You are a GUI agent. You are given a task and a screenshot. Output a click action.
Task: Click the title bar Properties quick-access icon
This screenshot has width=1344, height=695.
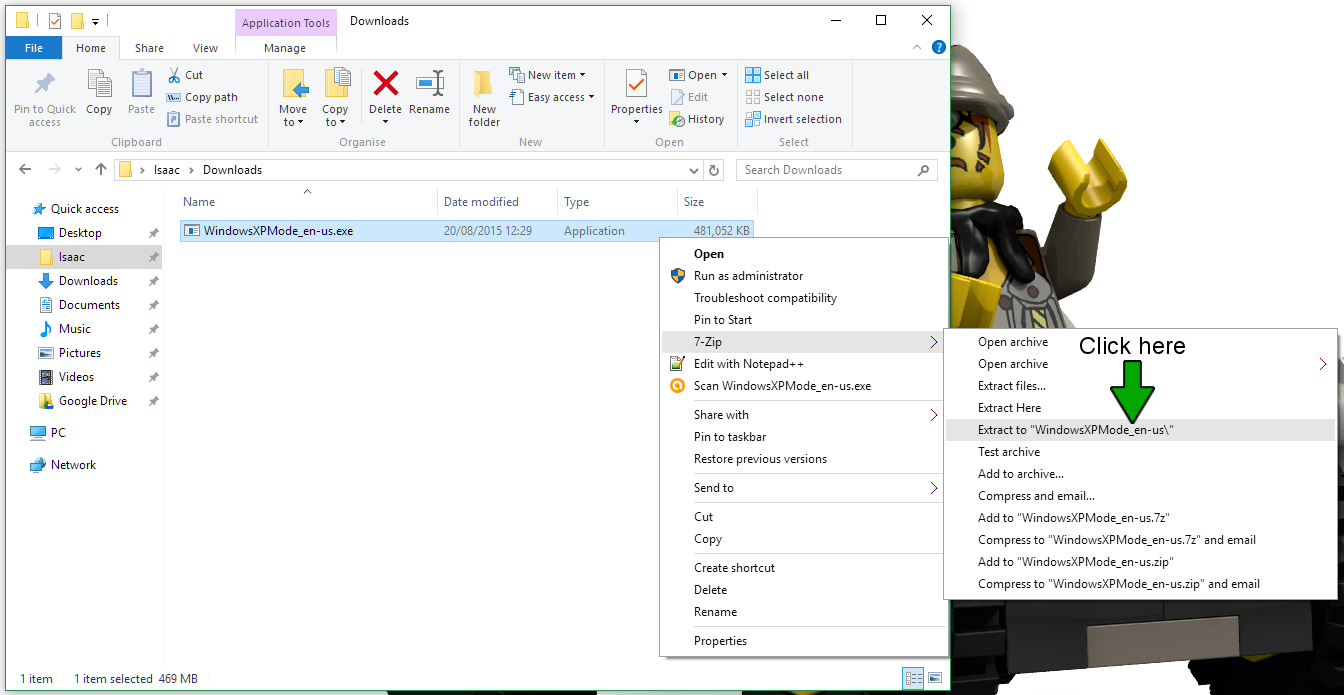point(55,20)
